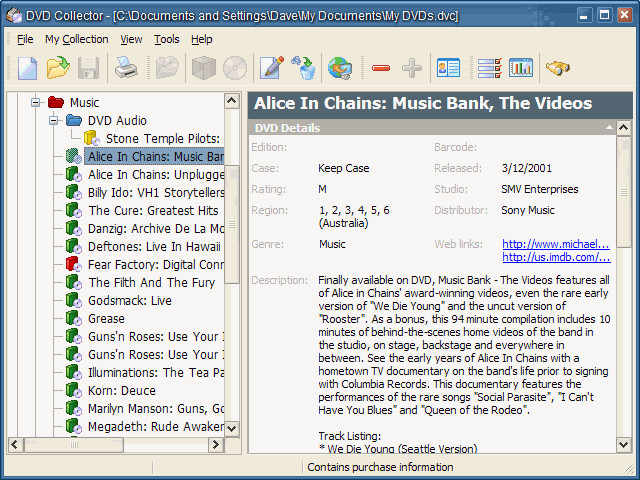Click the green case icon beside Korn: Deuce

coord(73,390)
